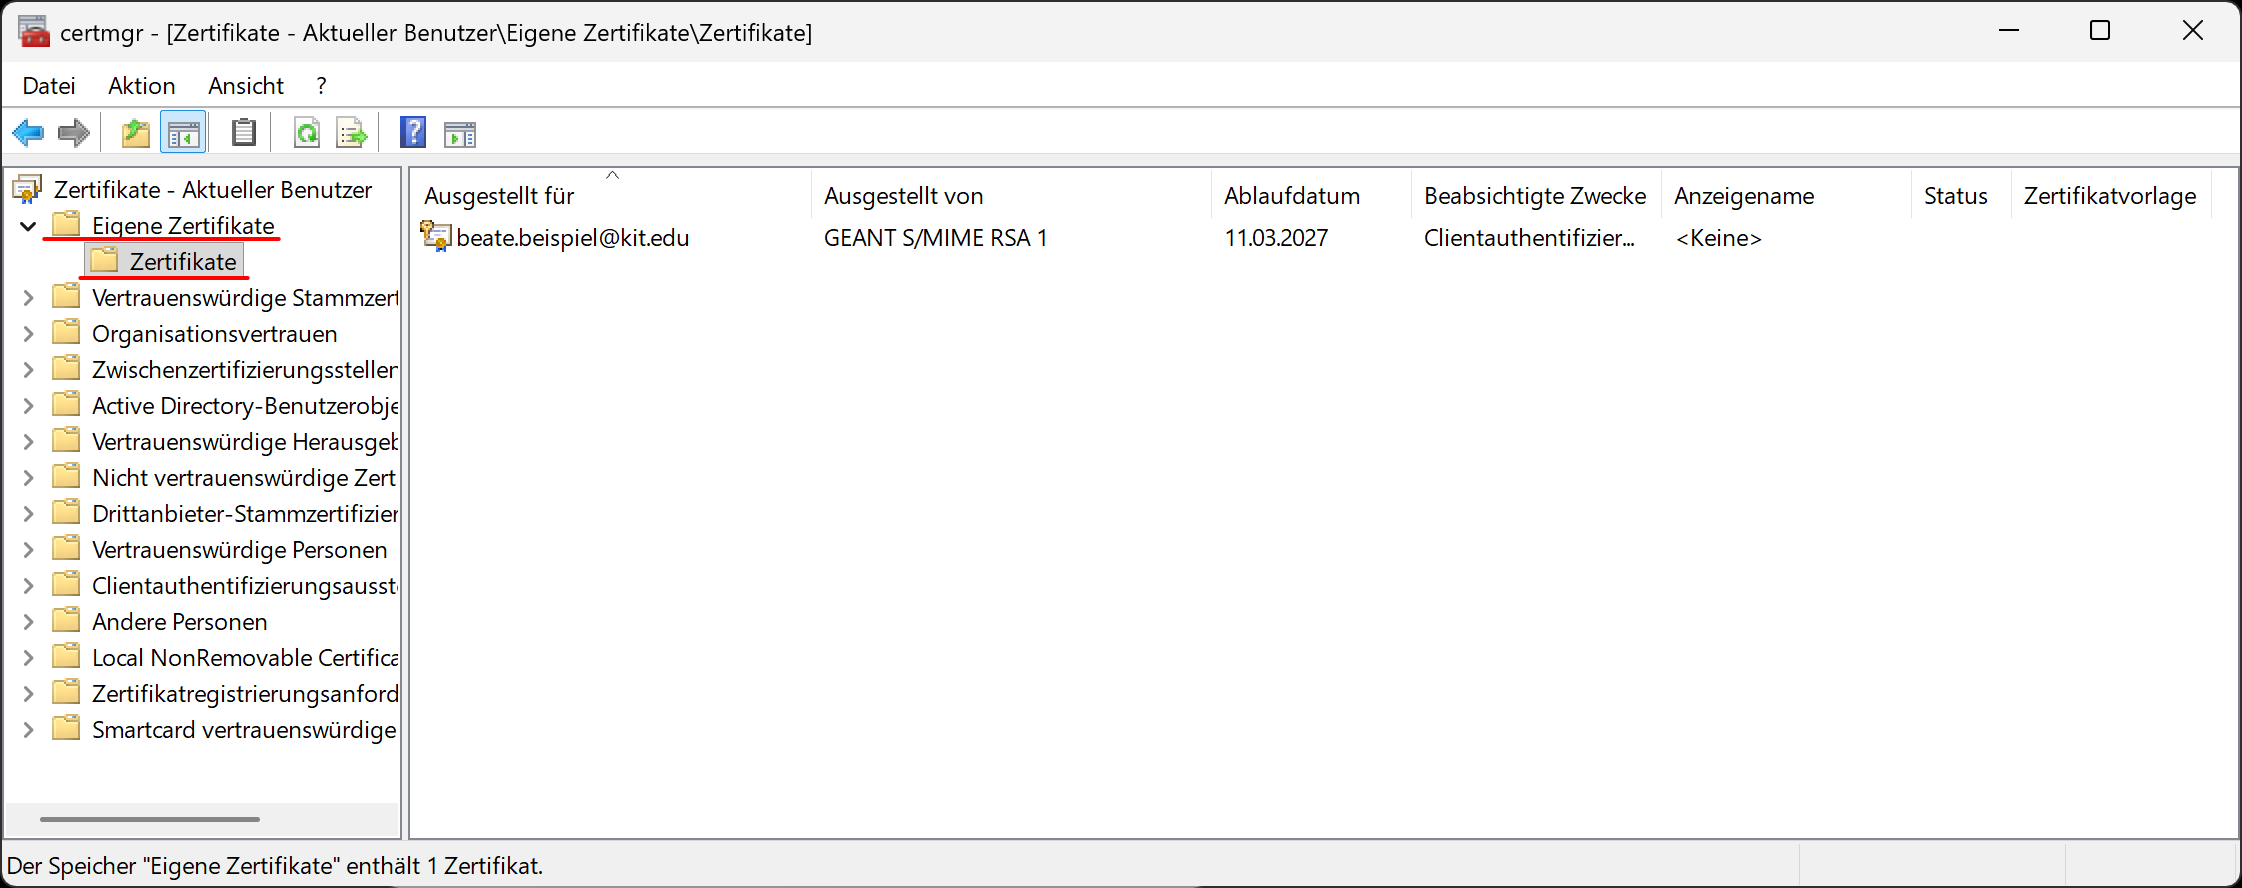Select the Zertifikate - Aktueller Benutzer root node
The height and width of the screenshot is (888, 2242).
click(x=212, y=190)
